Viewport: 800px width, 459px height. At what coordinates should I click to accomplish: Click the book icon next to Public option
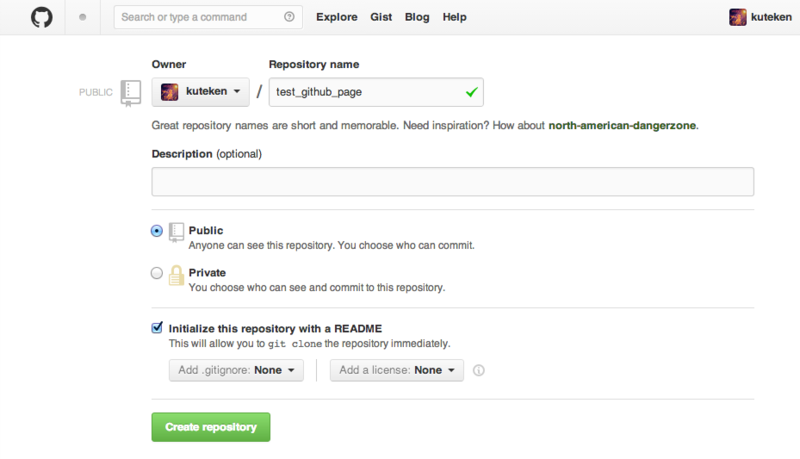point(176,233)
